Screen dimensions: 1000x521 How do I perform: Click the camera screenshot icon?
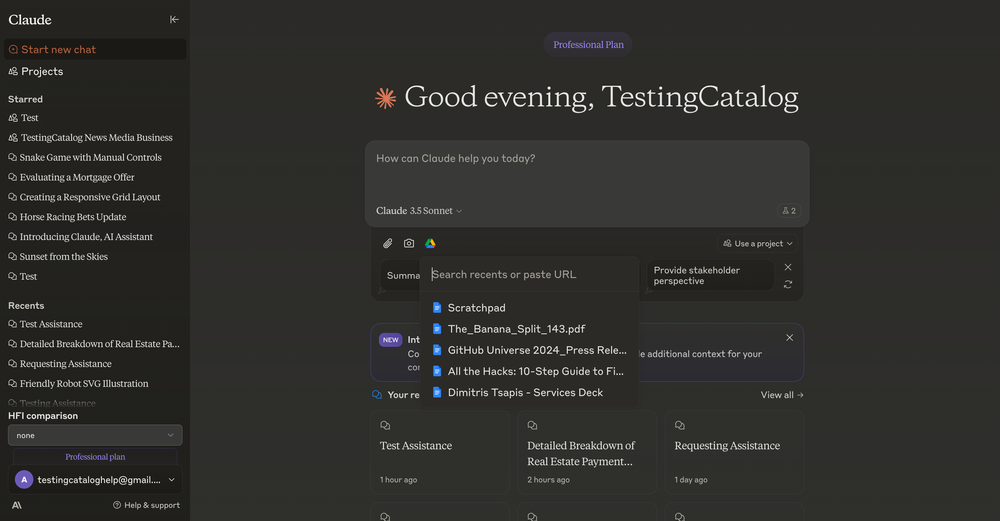409,243
